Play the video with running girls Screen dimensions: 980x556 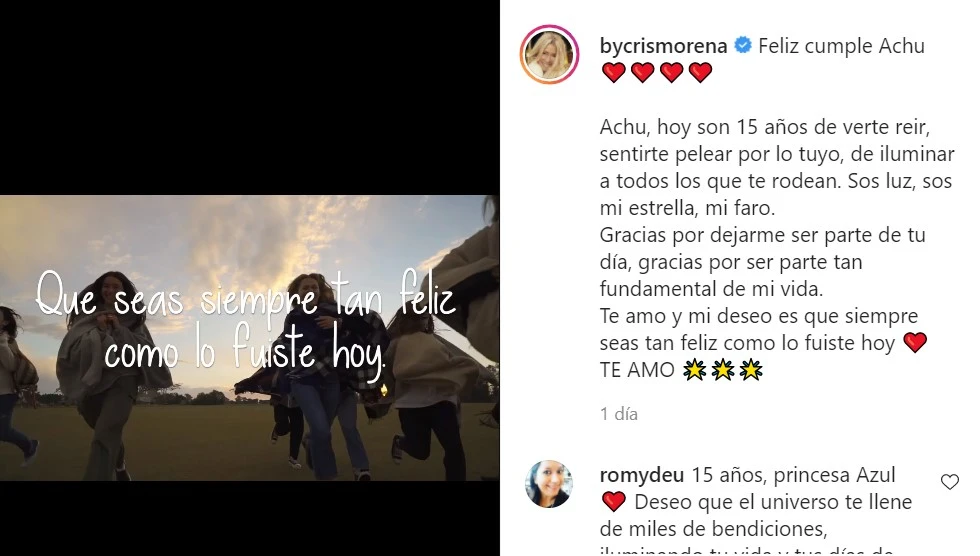249,338
